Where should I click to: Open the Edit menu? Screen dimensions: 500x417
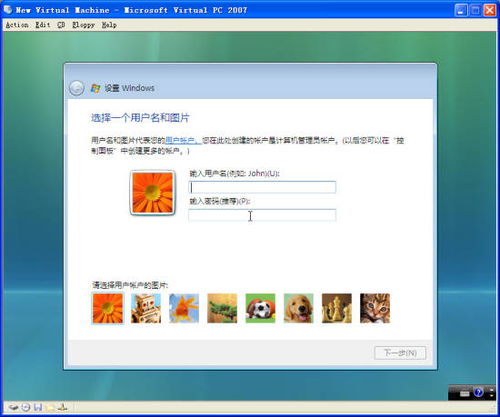(43, 25)
